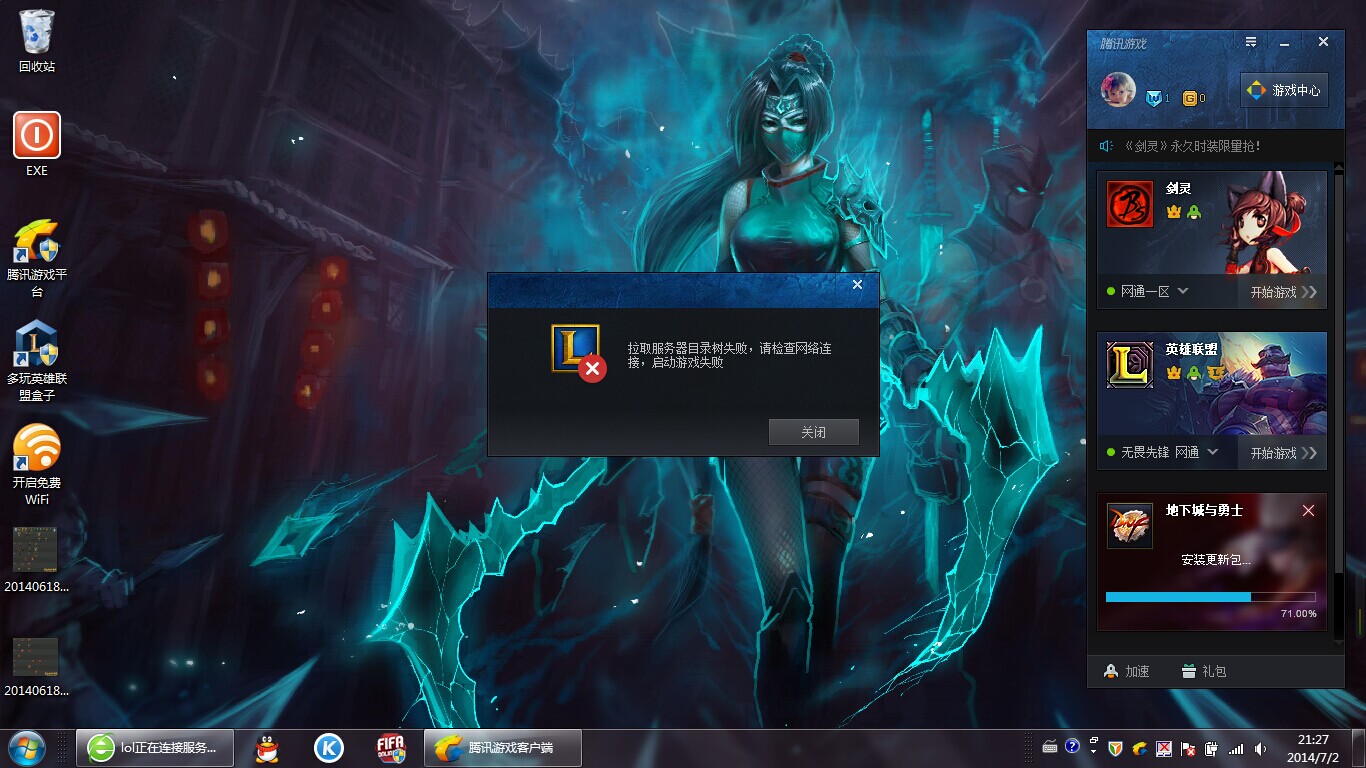Viewport: 1366px width, 768px height.
Task: Open the 礼包 tab at panel bottom
Action: tap(1203, 671)
